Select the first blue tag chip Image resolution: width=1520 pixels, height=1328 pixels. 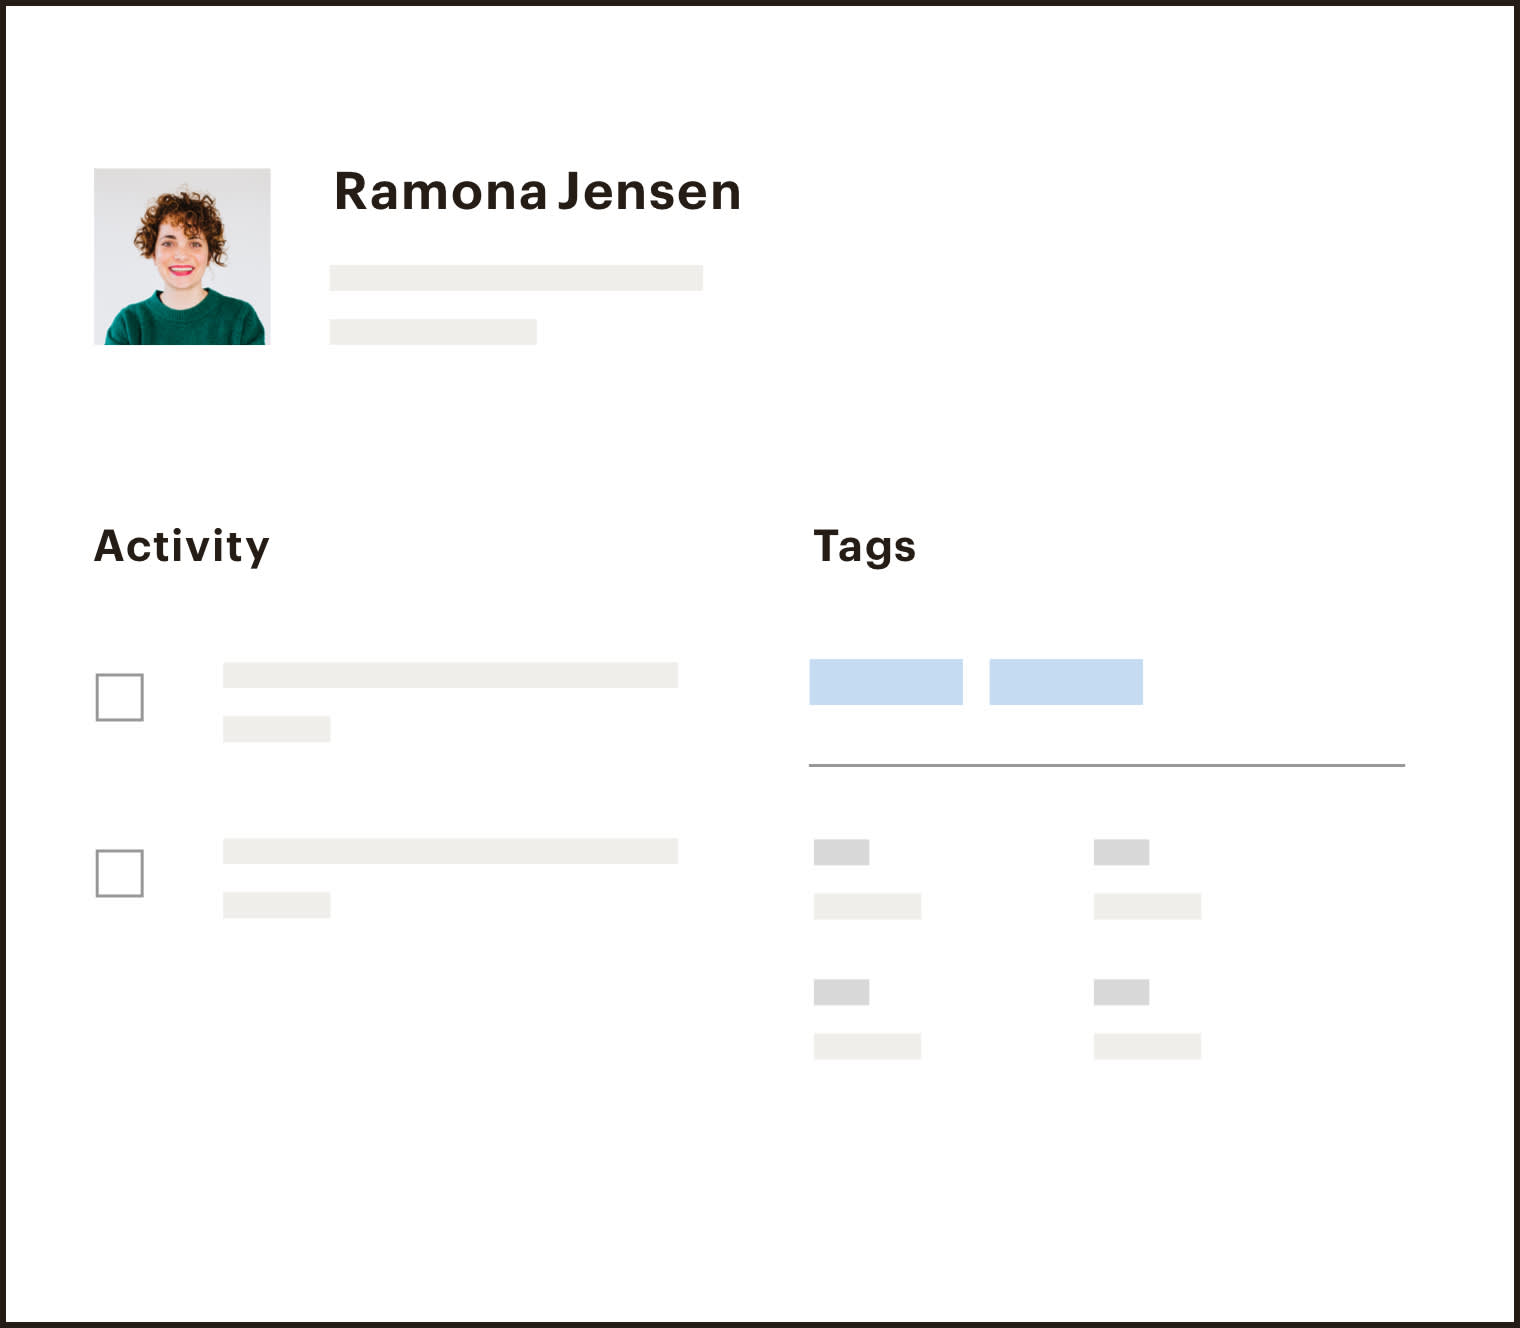[x=886, y=682]
